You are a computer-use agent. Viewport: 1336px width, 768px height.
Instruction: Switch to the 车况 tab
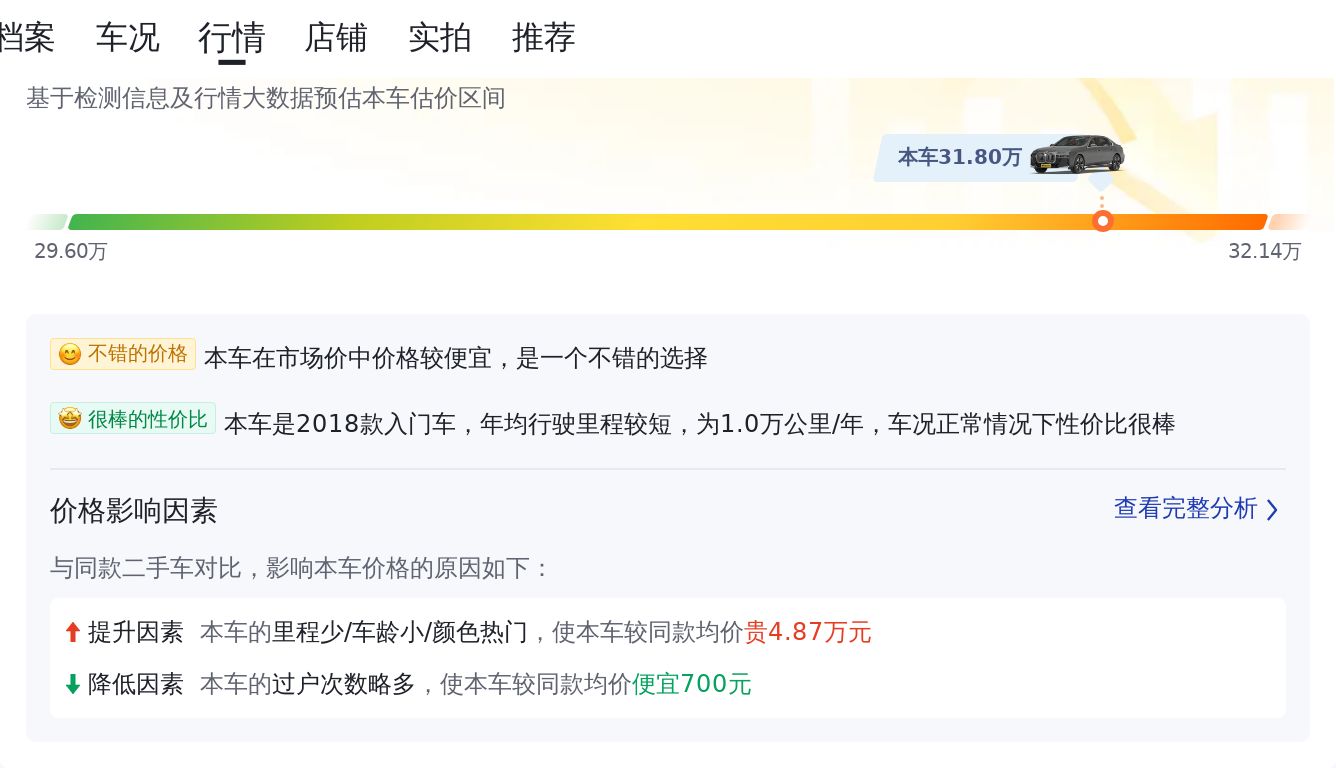click(x=127, y=38)
